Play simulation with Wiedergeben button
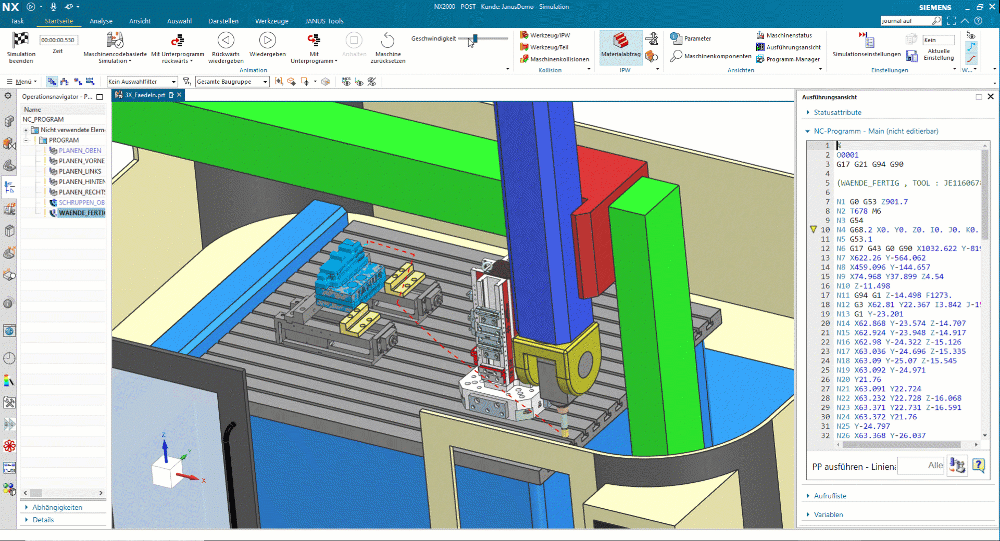 [267, 47]
